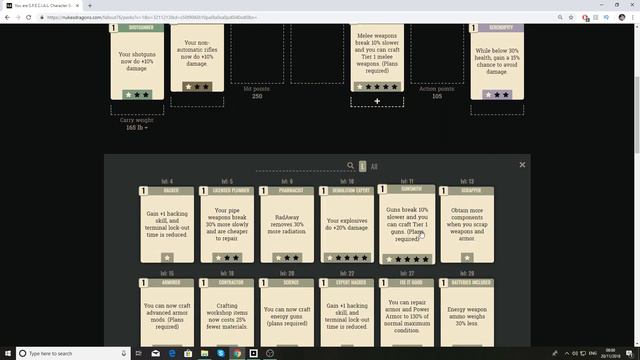Viewport: 640px width, 360px height.
Task: Click the empty slot below Serendipity card
Action: pyautogui.click(x=497, y=109)
